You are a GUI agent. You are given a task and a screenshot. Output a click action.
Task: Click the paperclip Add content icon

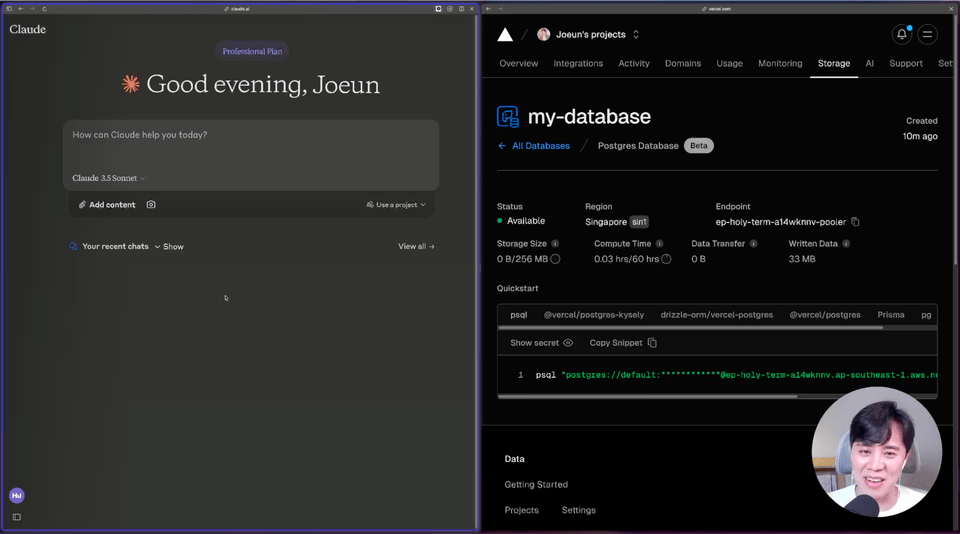tap(82, 205)
